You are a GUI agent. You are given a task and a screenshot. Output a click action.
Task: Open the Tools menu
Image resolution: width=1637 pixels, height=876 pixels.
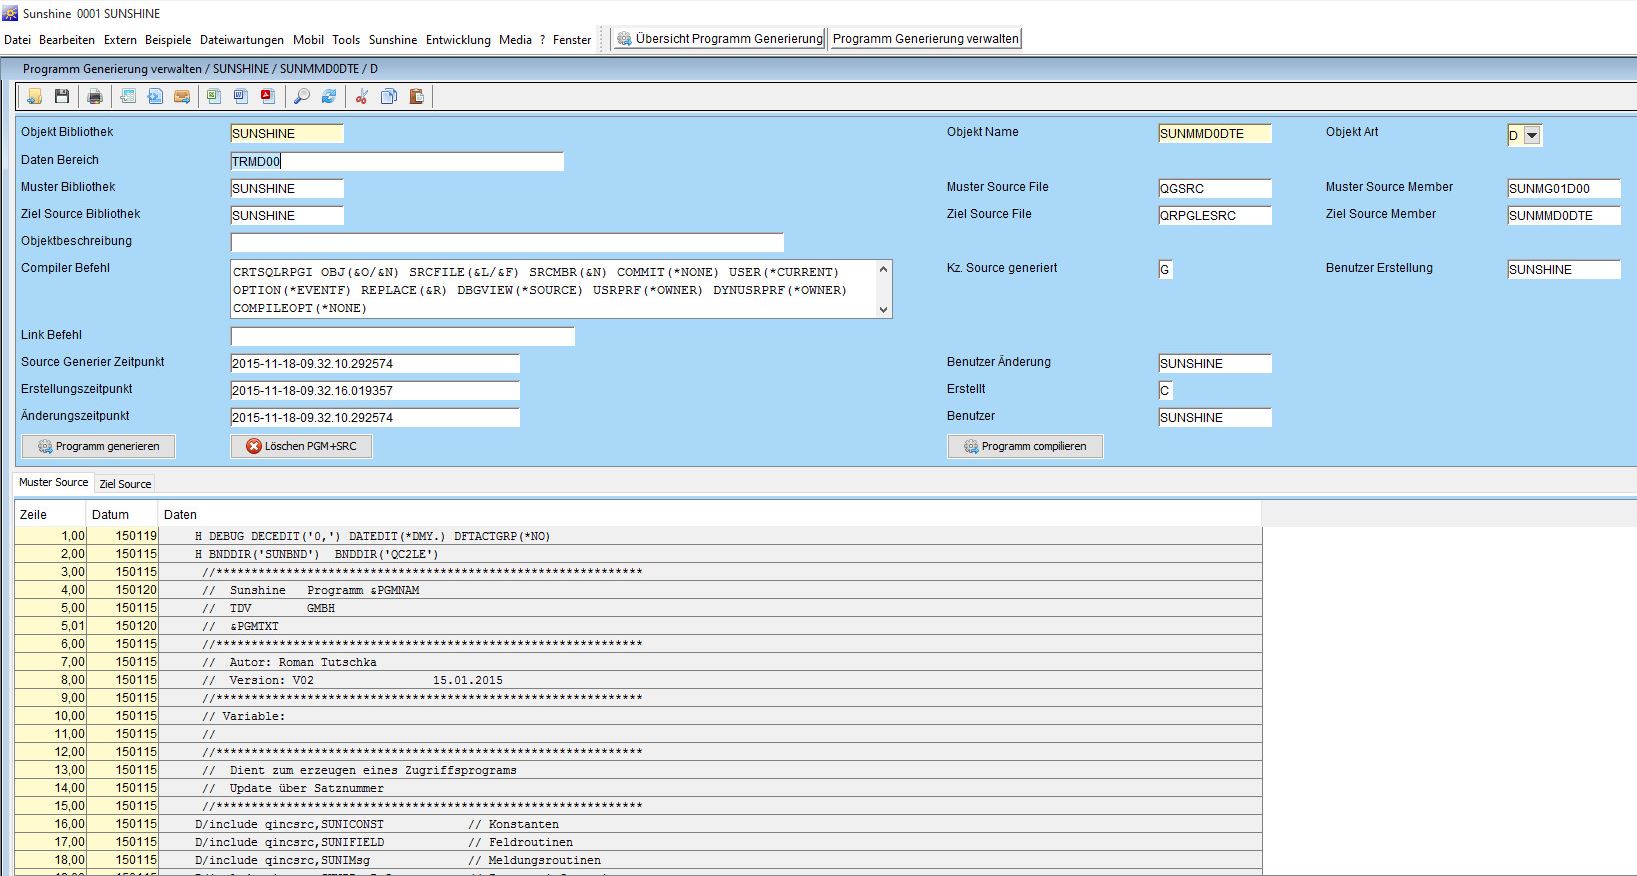pos(346,40)
